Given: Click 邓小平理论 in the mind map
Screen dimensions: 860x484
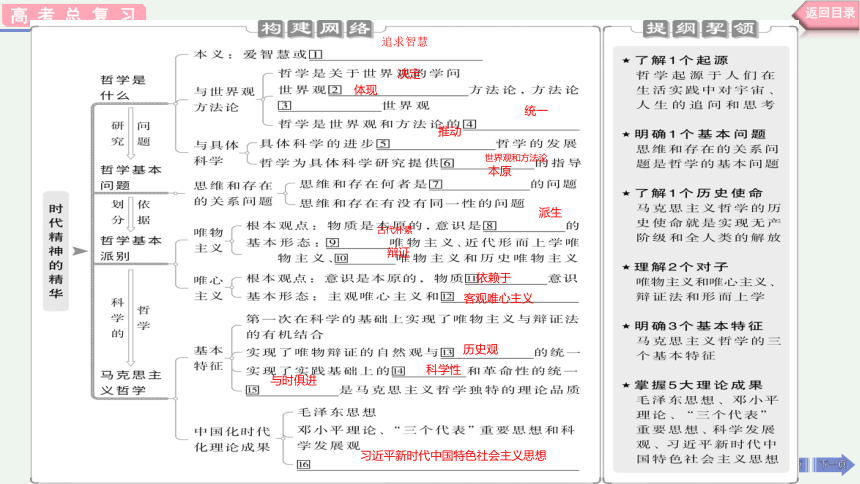Looking at the screenshot, I should [x=337, y=430].
